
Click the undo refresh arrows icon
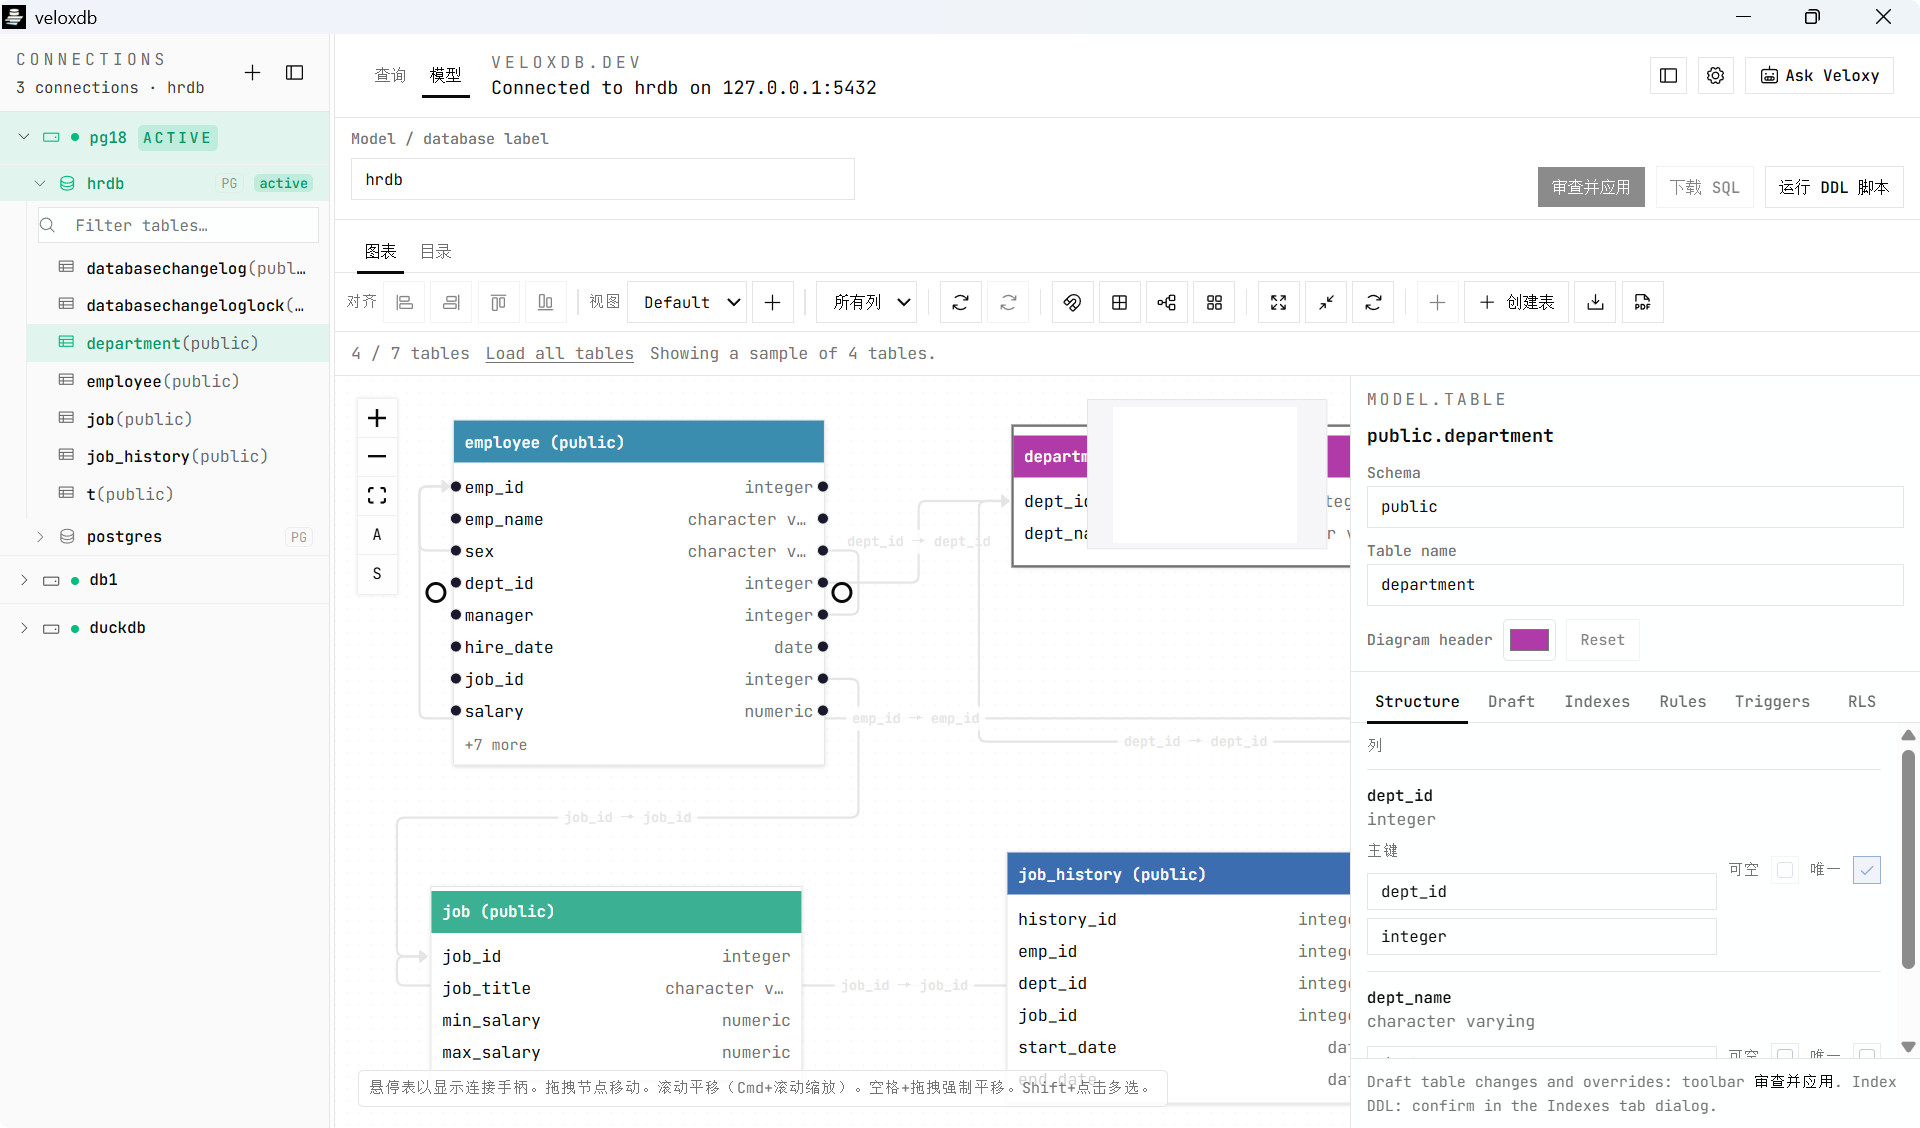click(x=961, y=302)
